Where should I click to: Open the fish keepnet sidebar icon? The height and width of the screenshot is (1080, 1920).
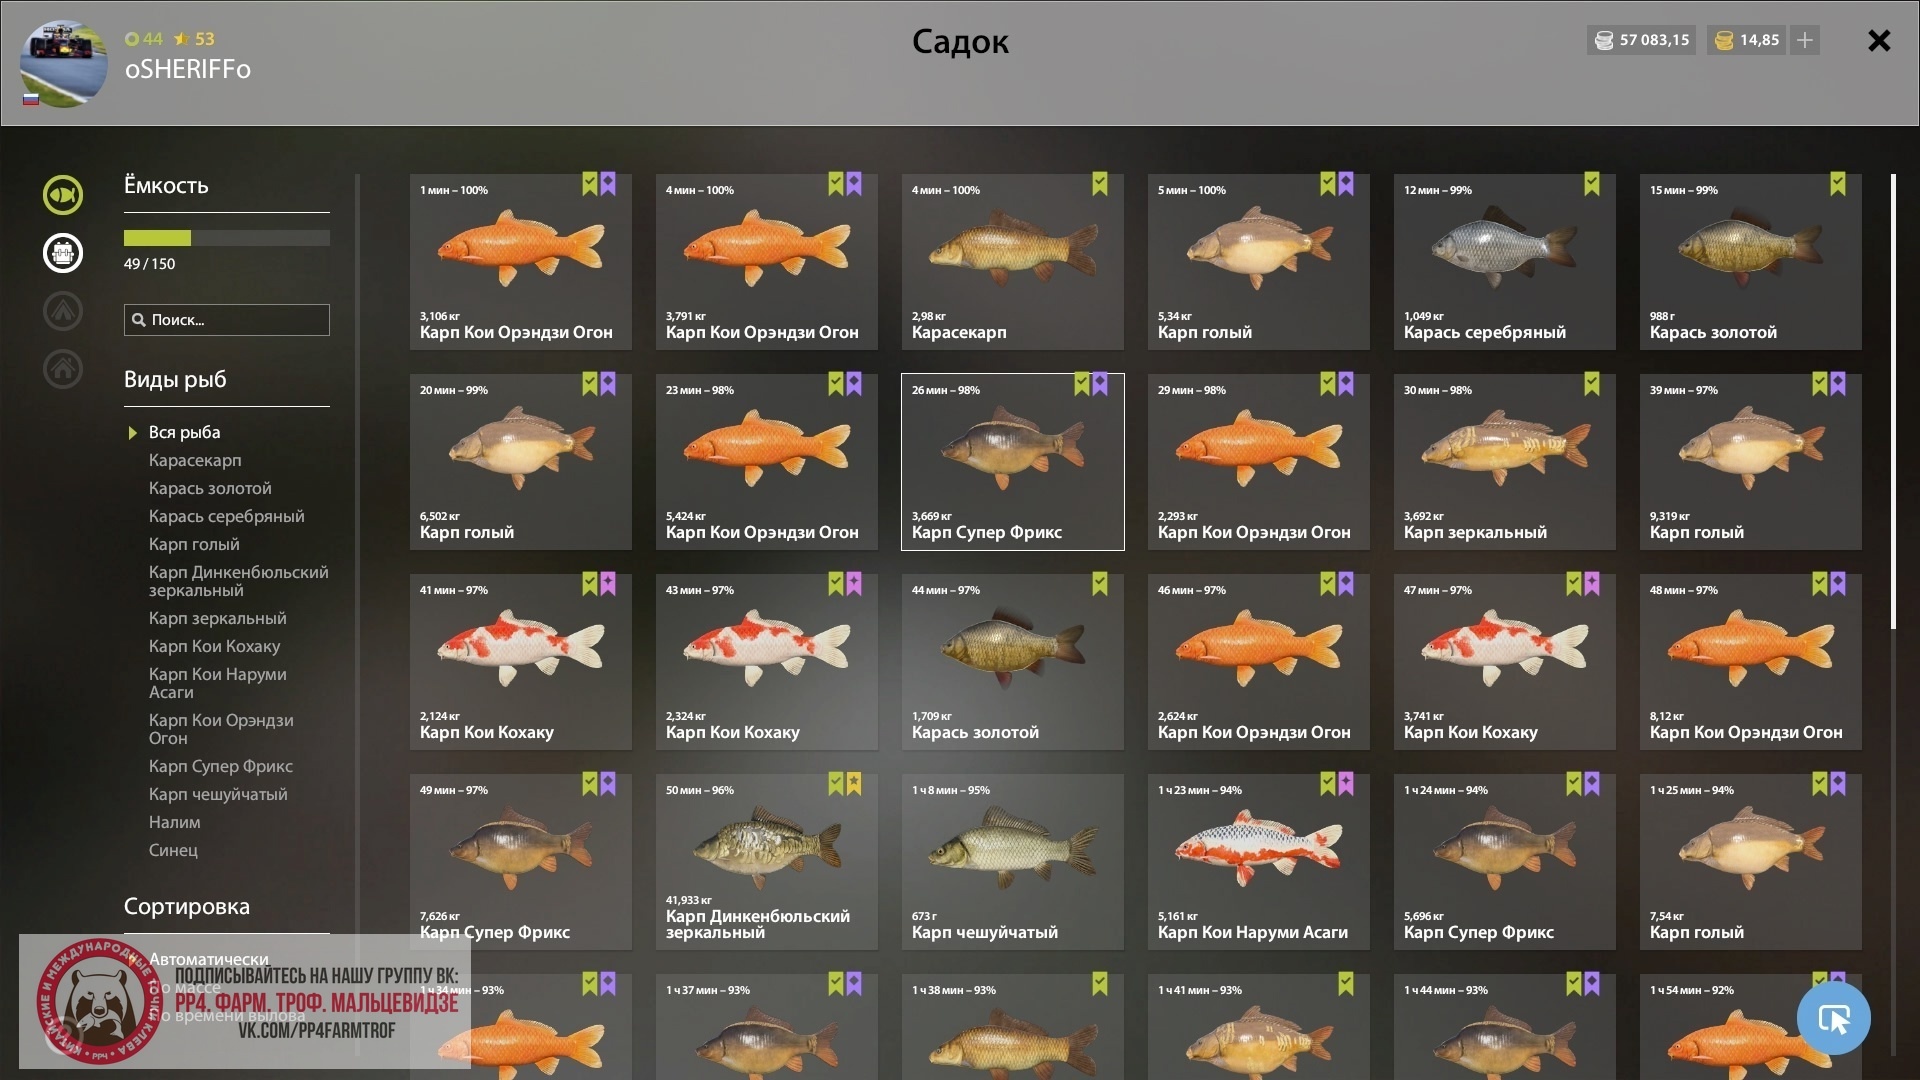[x=62, y=195]
